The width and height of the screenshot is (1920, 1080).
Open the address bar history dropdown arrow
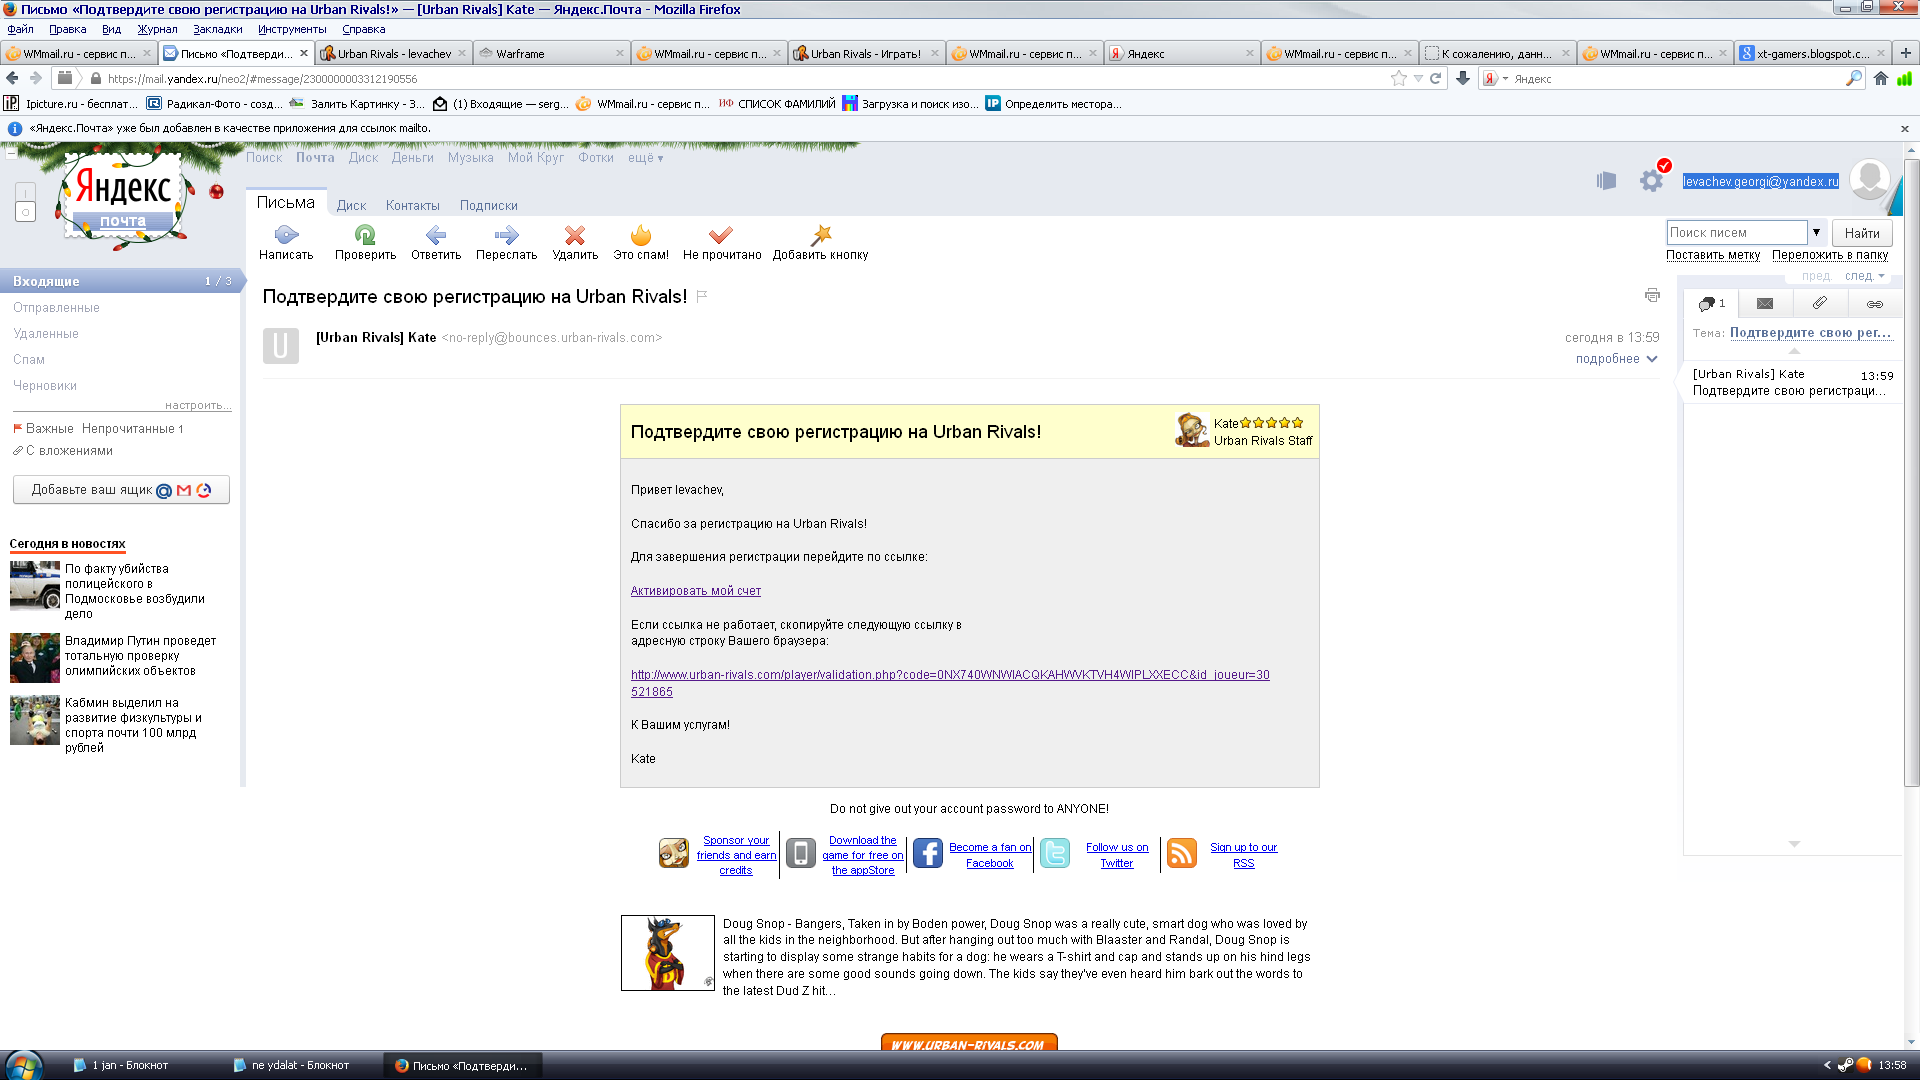[1418, 79]
